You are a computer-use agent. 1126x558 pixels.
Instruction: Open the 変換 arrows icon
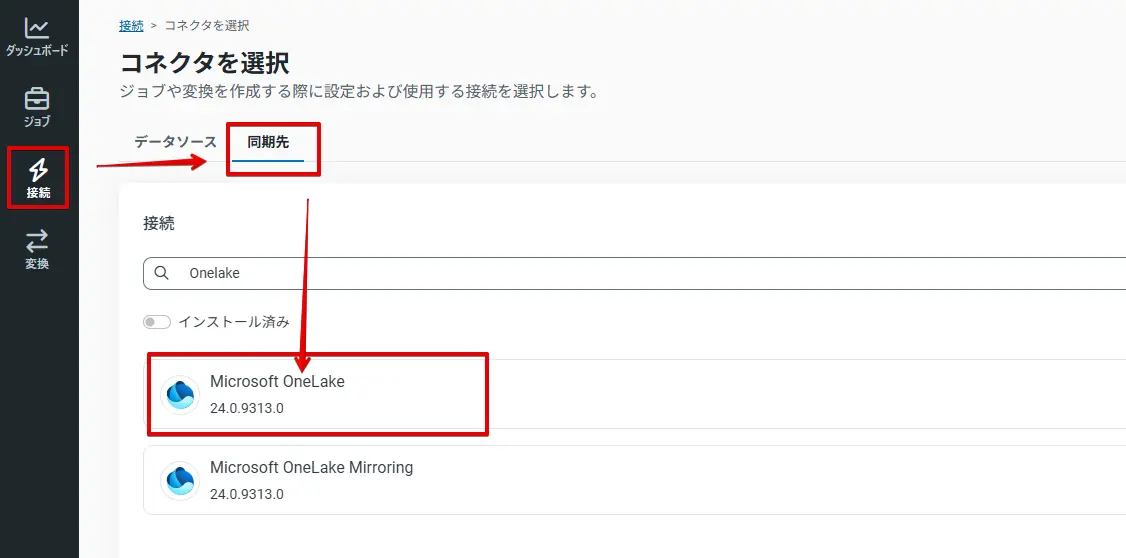tap(37, 240)
